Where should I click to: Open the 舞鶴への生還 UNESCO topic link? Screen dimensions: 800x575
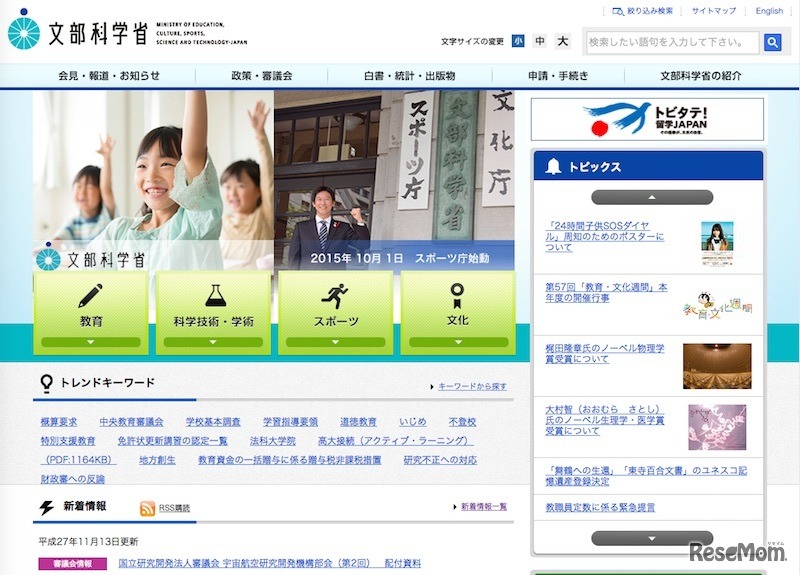tap(646, 476)
